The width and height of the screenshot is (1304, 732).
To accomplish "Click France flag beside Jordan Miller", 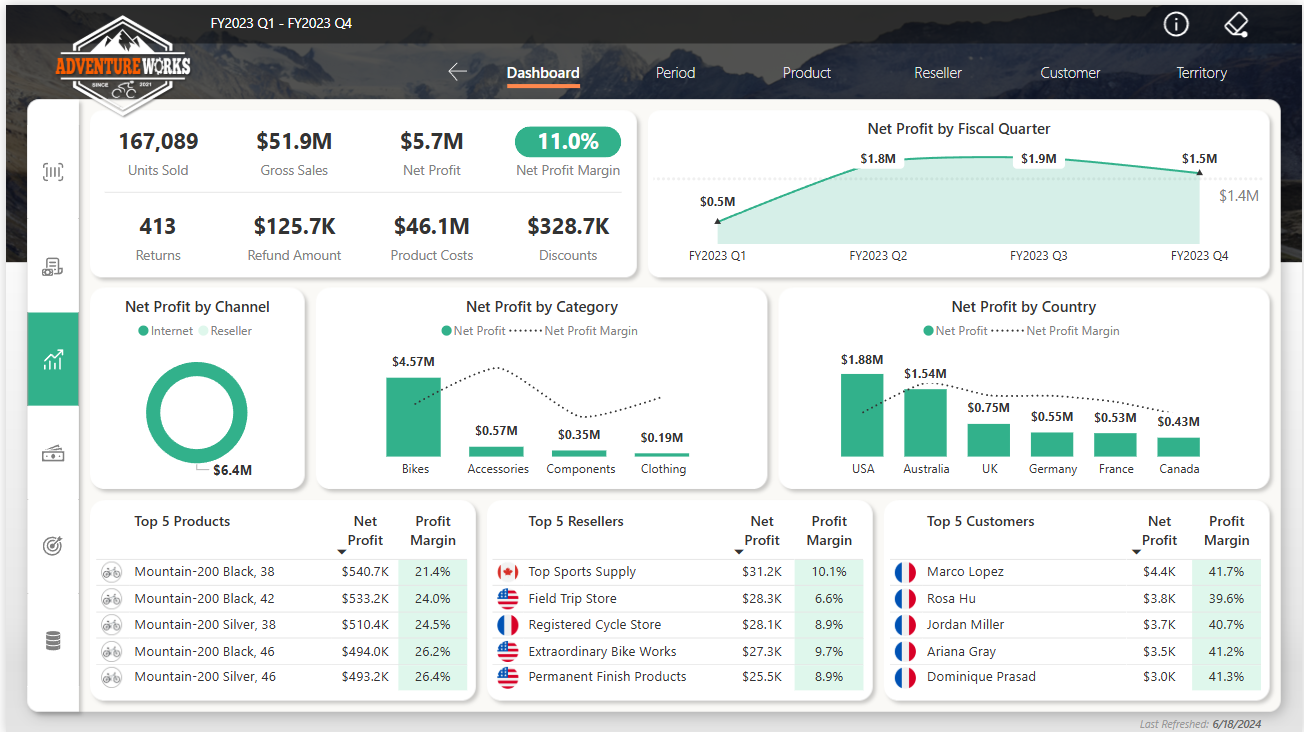I will pyautogui.click(x=905, y=625).
